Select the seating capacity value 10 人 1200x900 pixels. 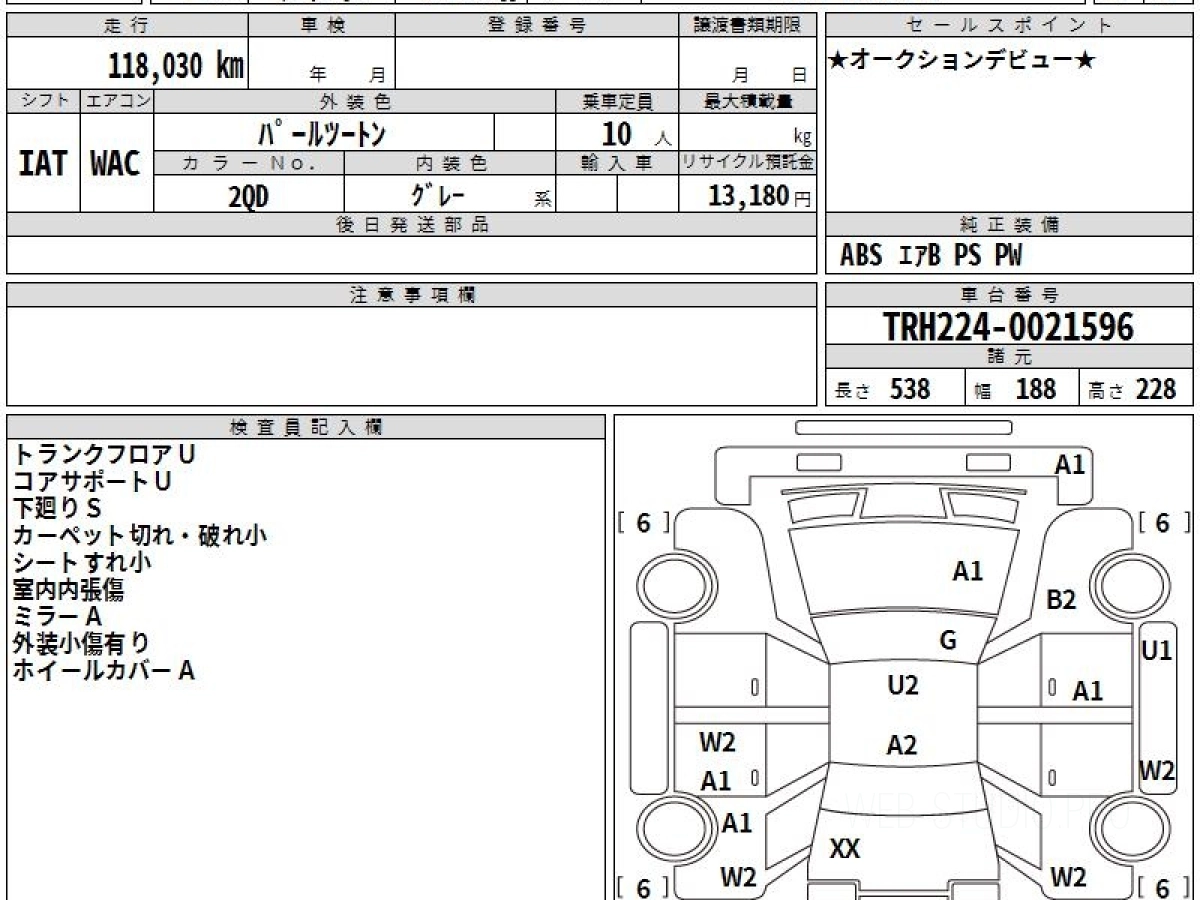tap(636, 134)
